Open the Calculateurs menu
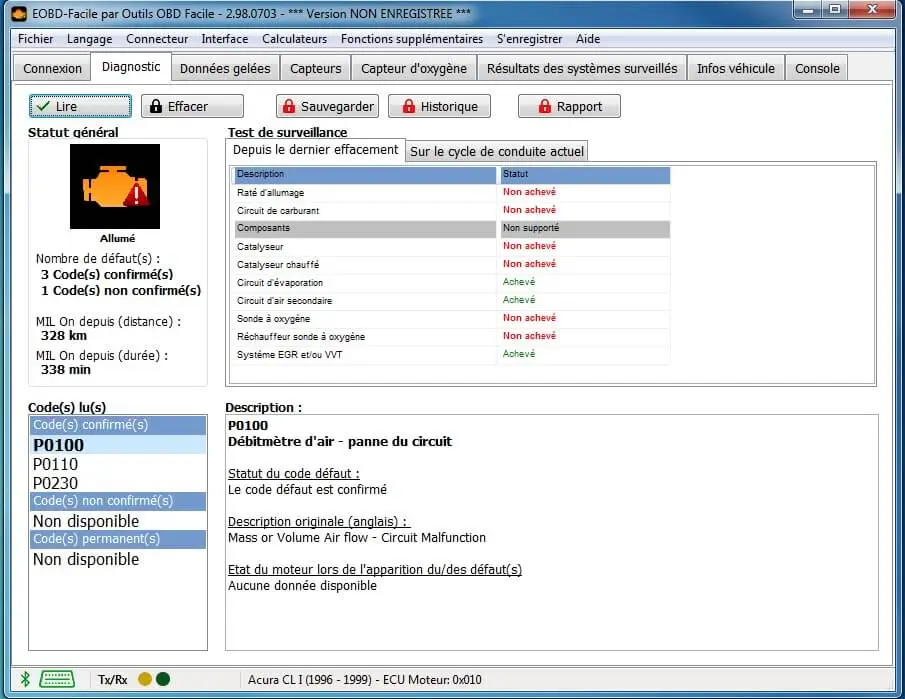The height and width of the screenshot is (699, 905). pyautogui.click(x=294, y=39)
